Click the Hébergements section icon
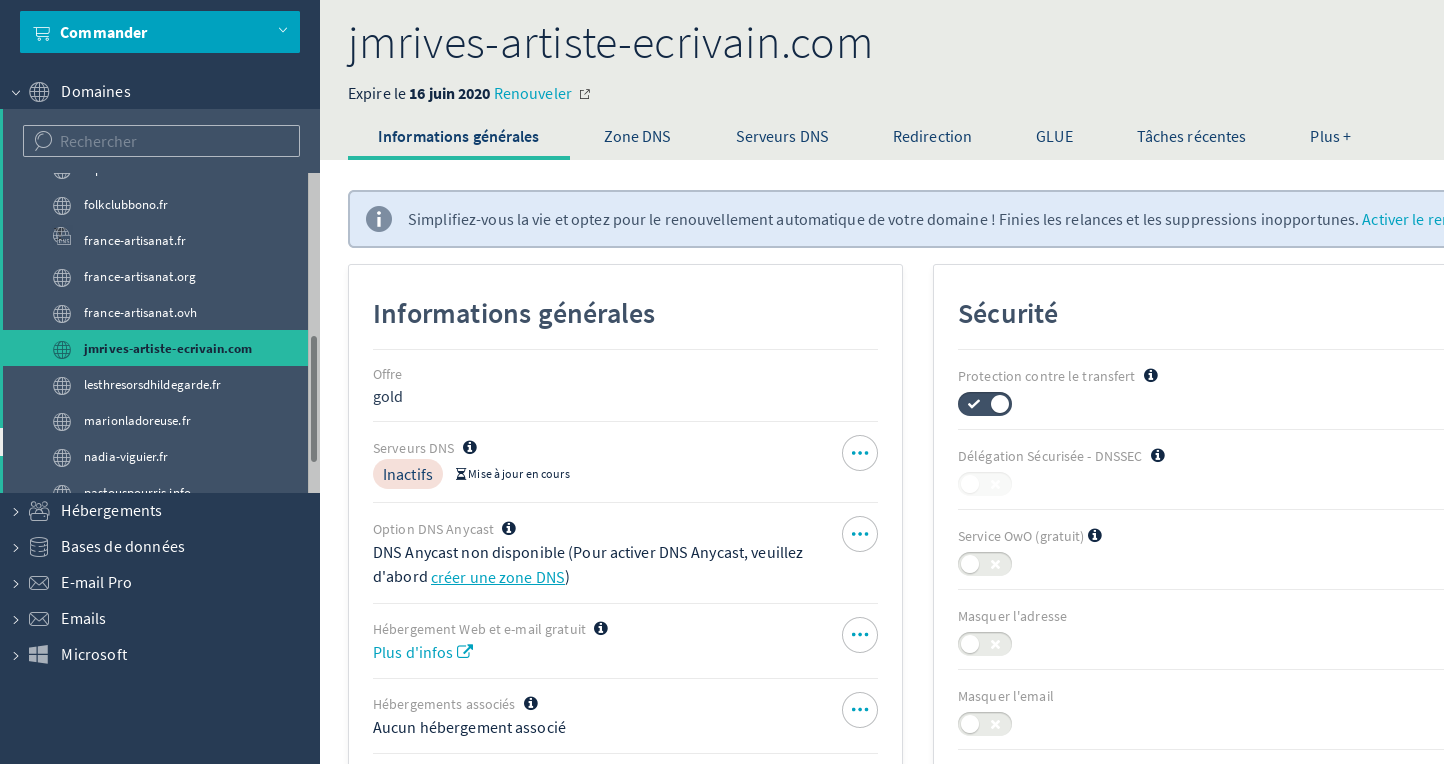Viewport: 1444px width, 764px height. 39,511
